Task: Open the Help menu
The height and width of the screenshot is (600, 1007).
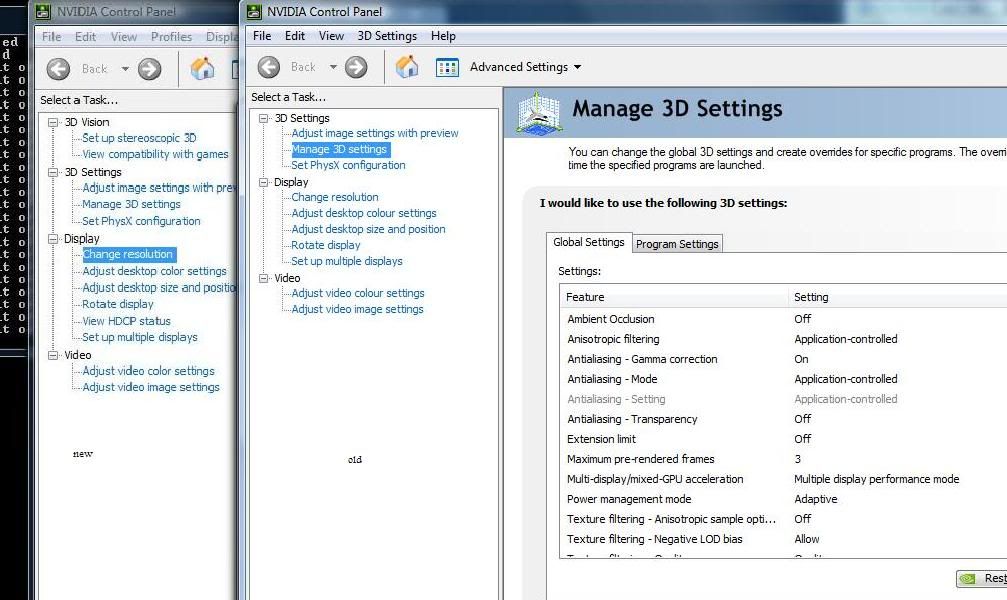Action: point(443,36)
